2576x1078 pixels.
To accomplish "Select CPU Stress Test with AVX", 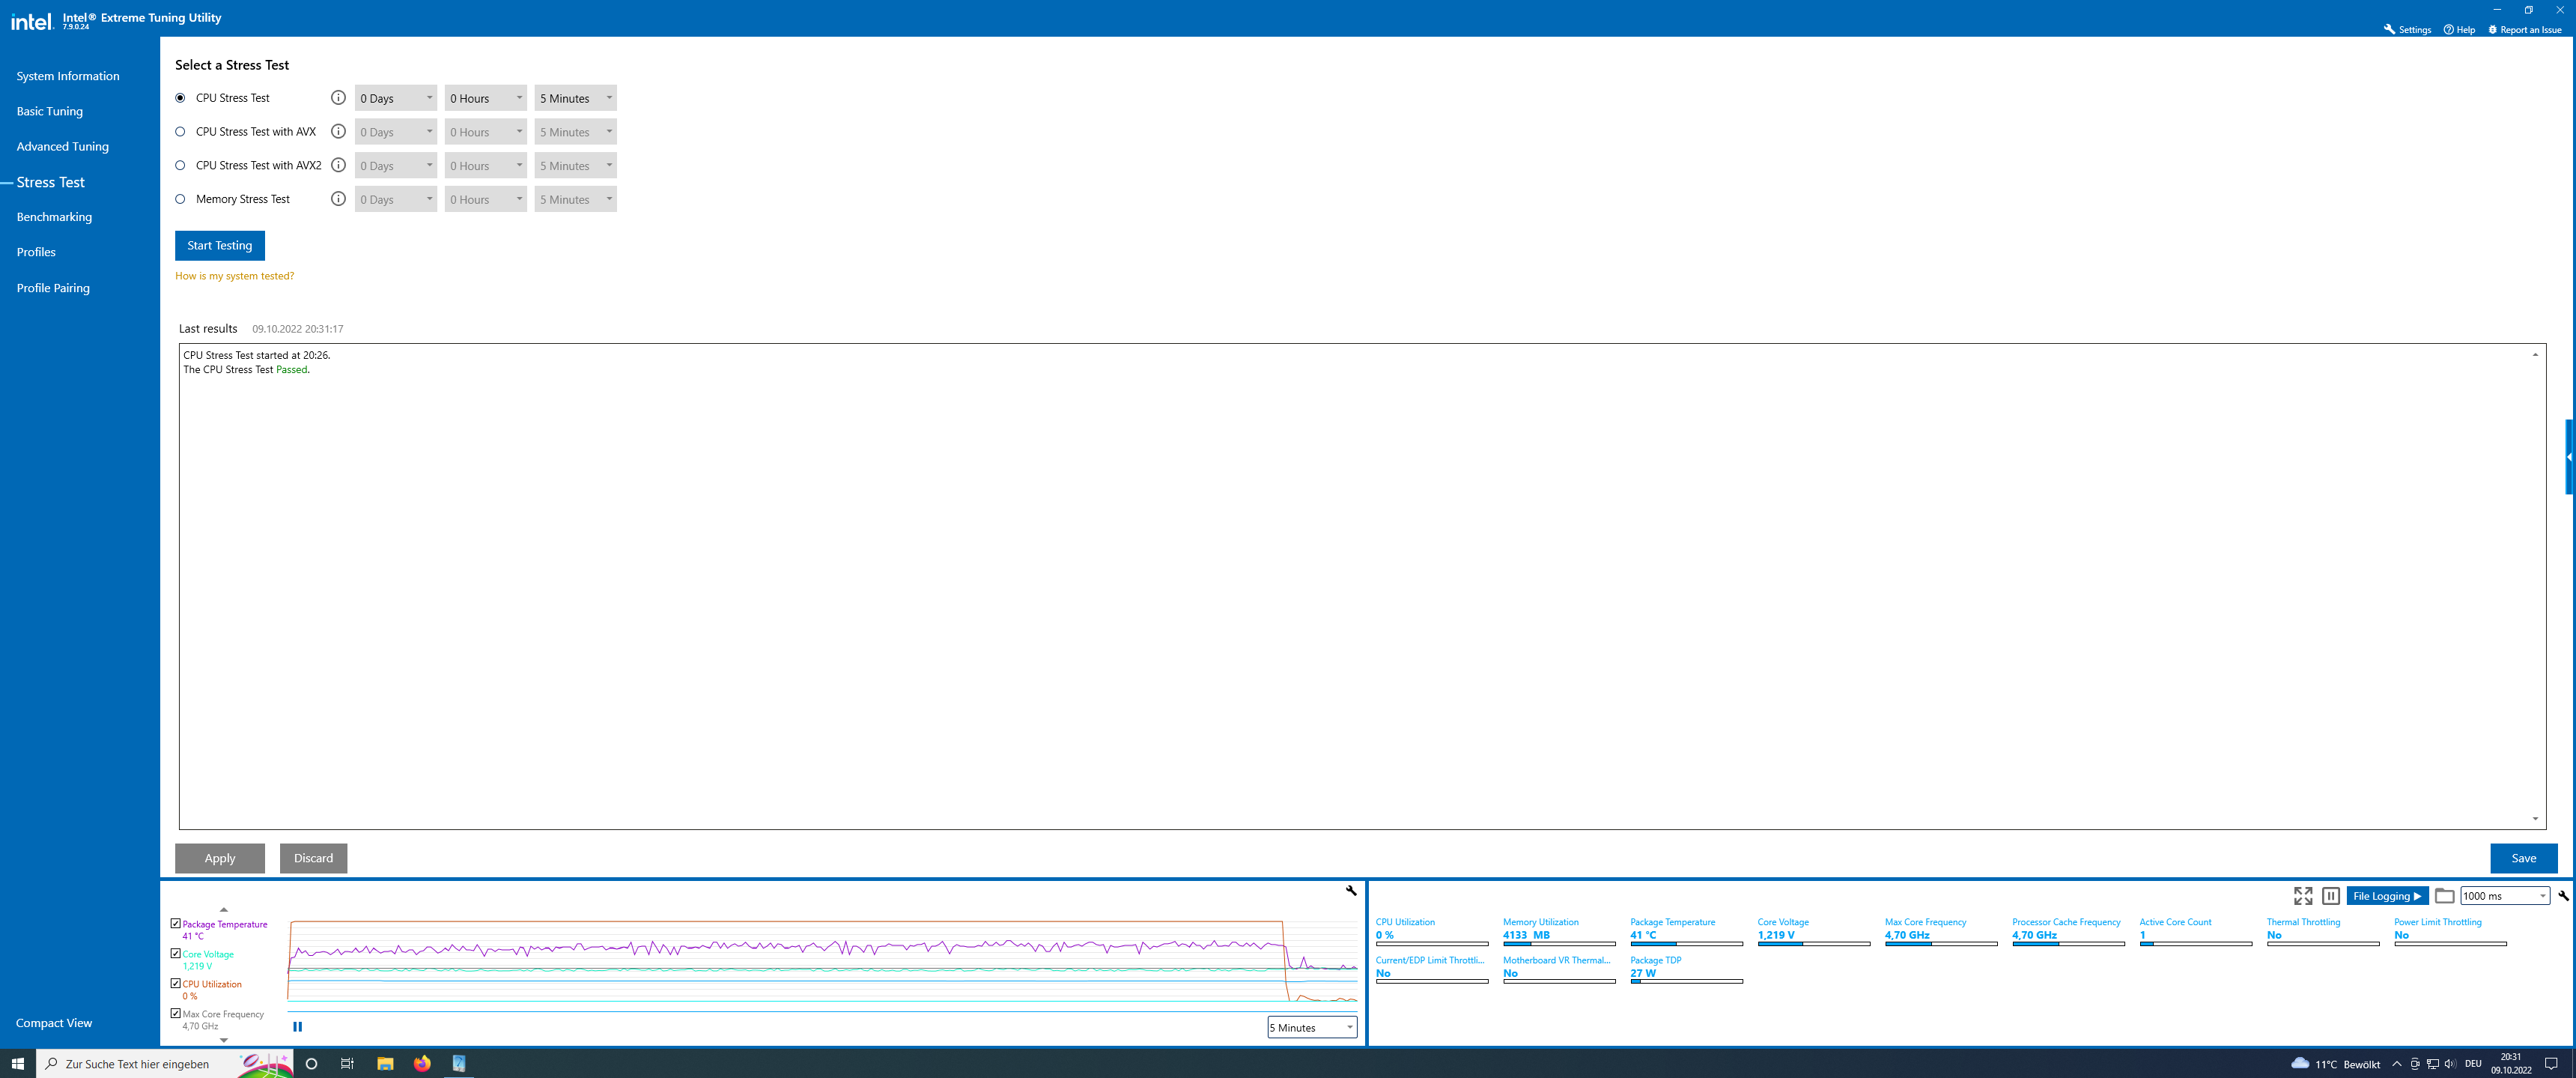I will [x=181, y=132].
